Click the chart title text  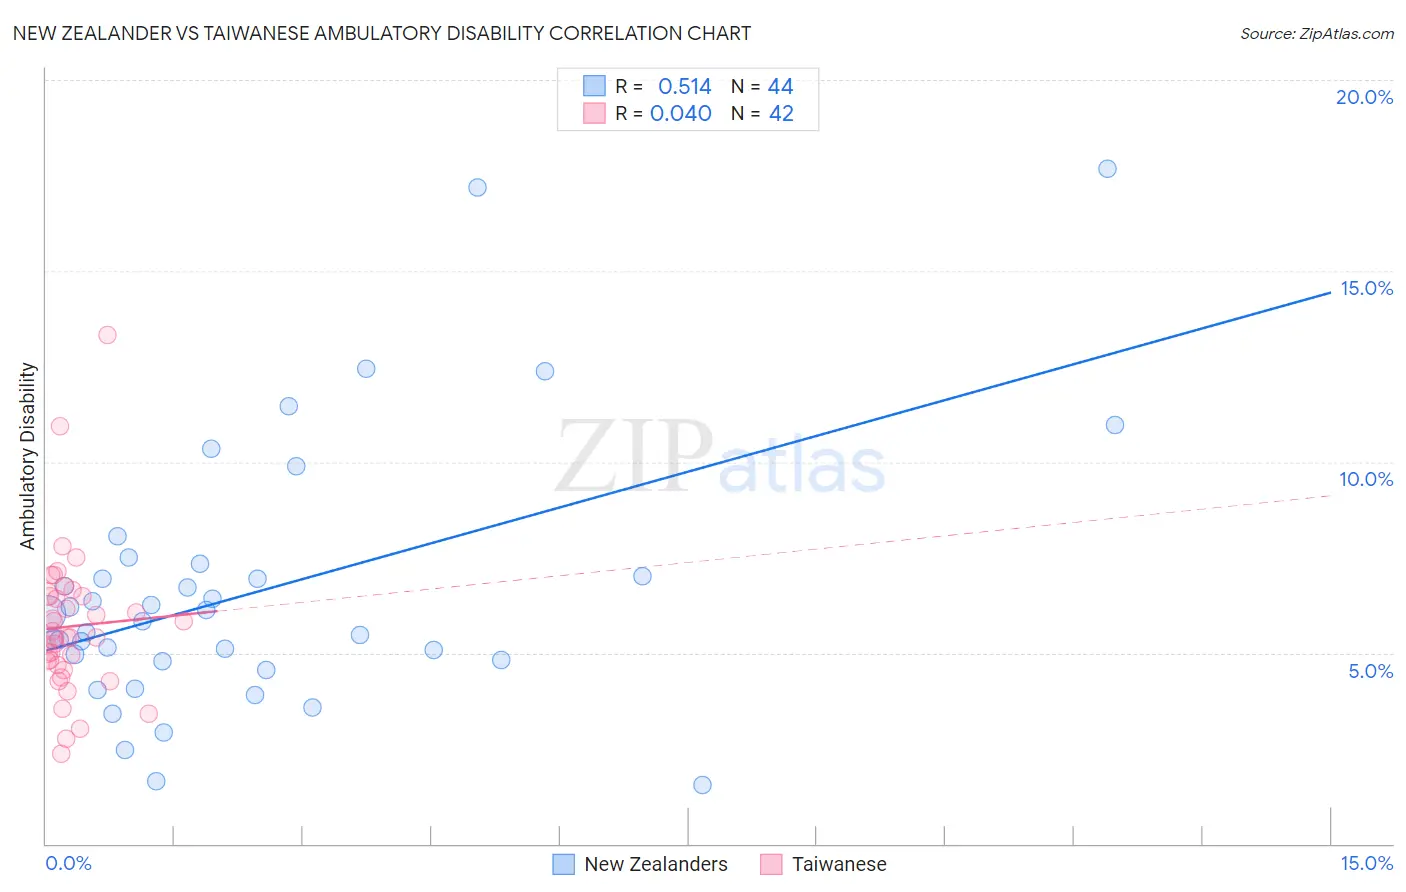[x=382, y=33]
